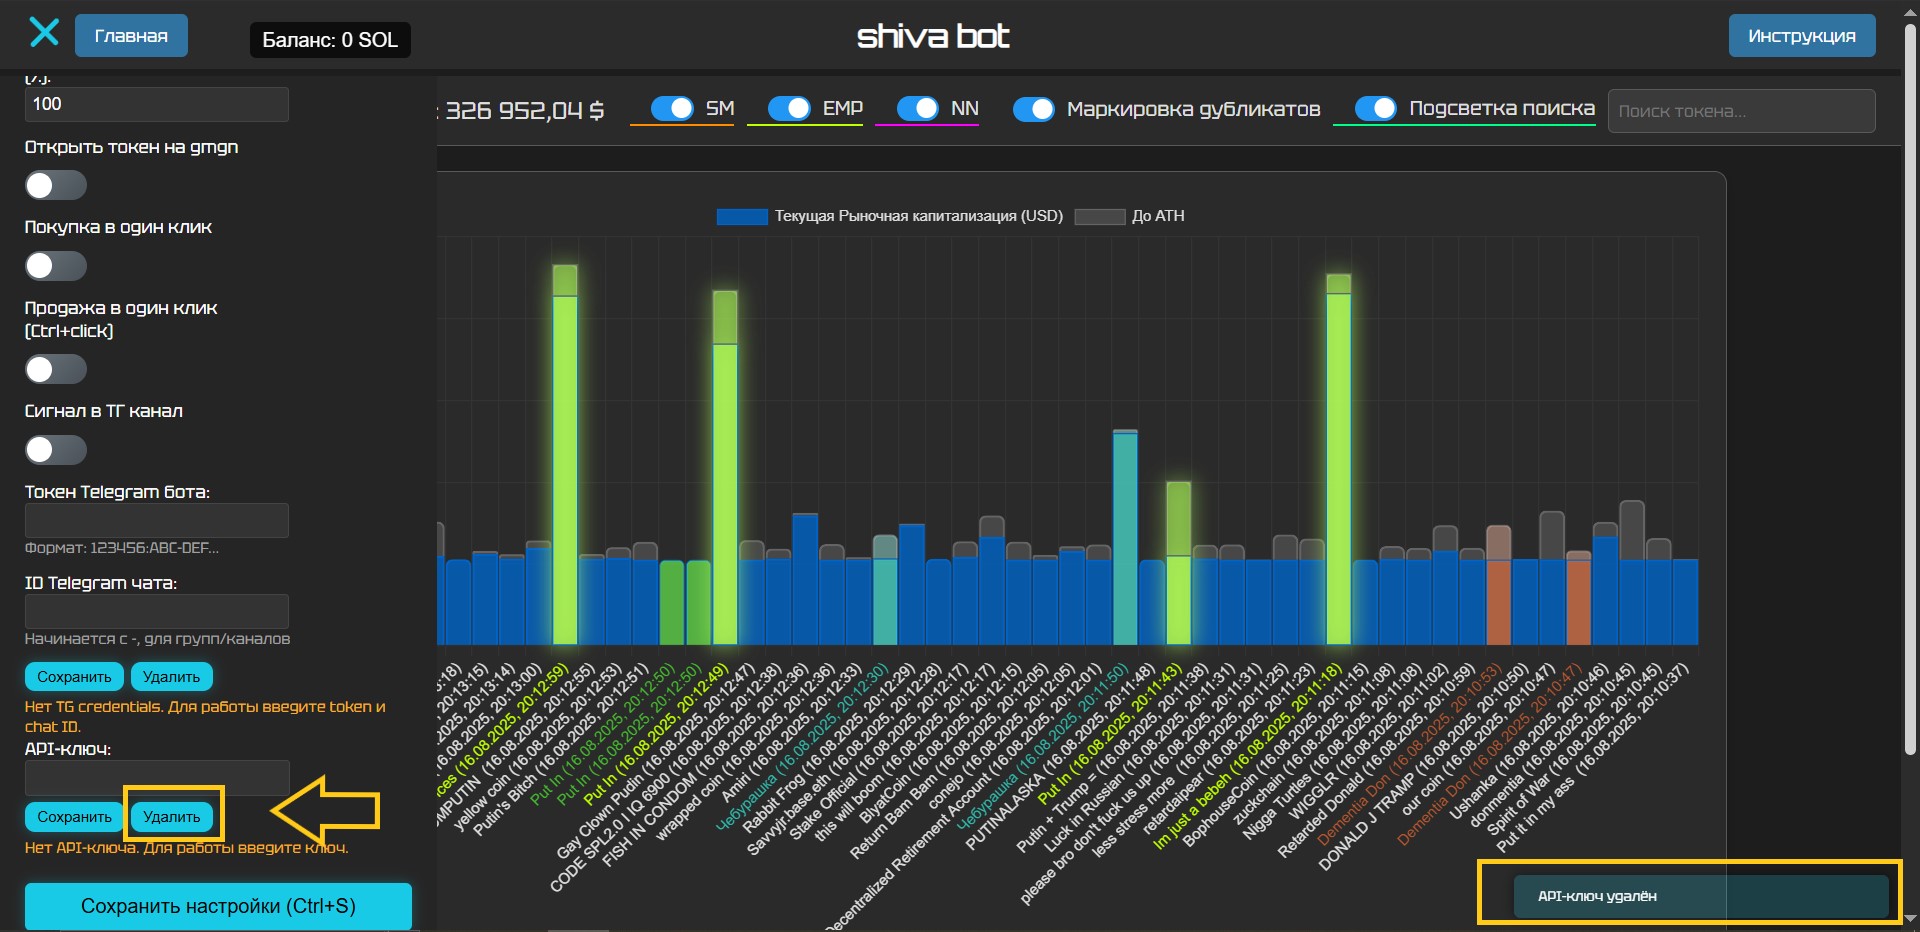
Task: Turn off Маркировка дубликатов switch
Action: pos(1034,109)
